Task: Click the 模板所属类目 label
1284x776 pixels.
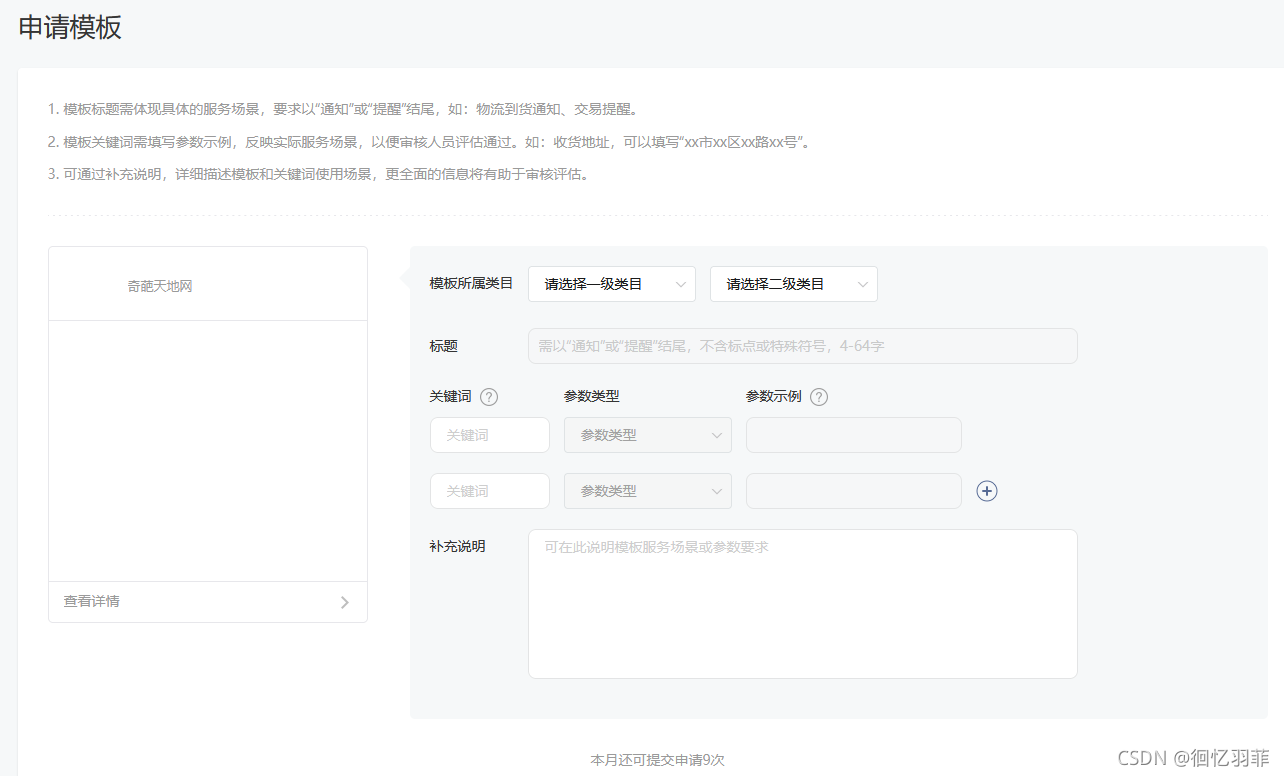Action: 471,283
